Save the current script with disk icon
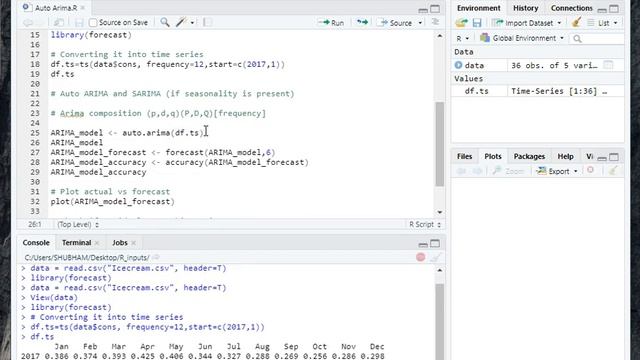Screen dimensions: 640x360 [x=79, y=23]
